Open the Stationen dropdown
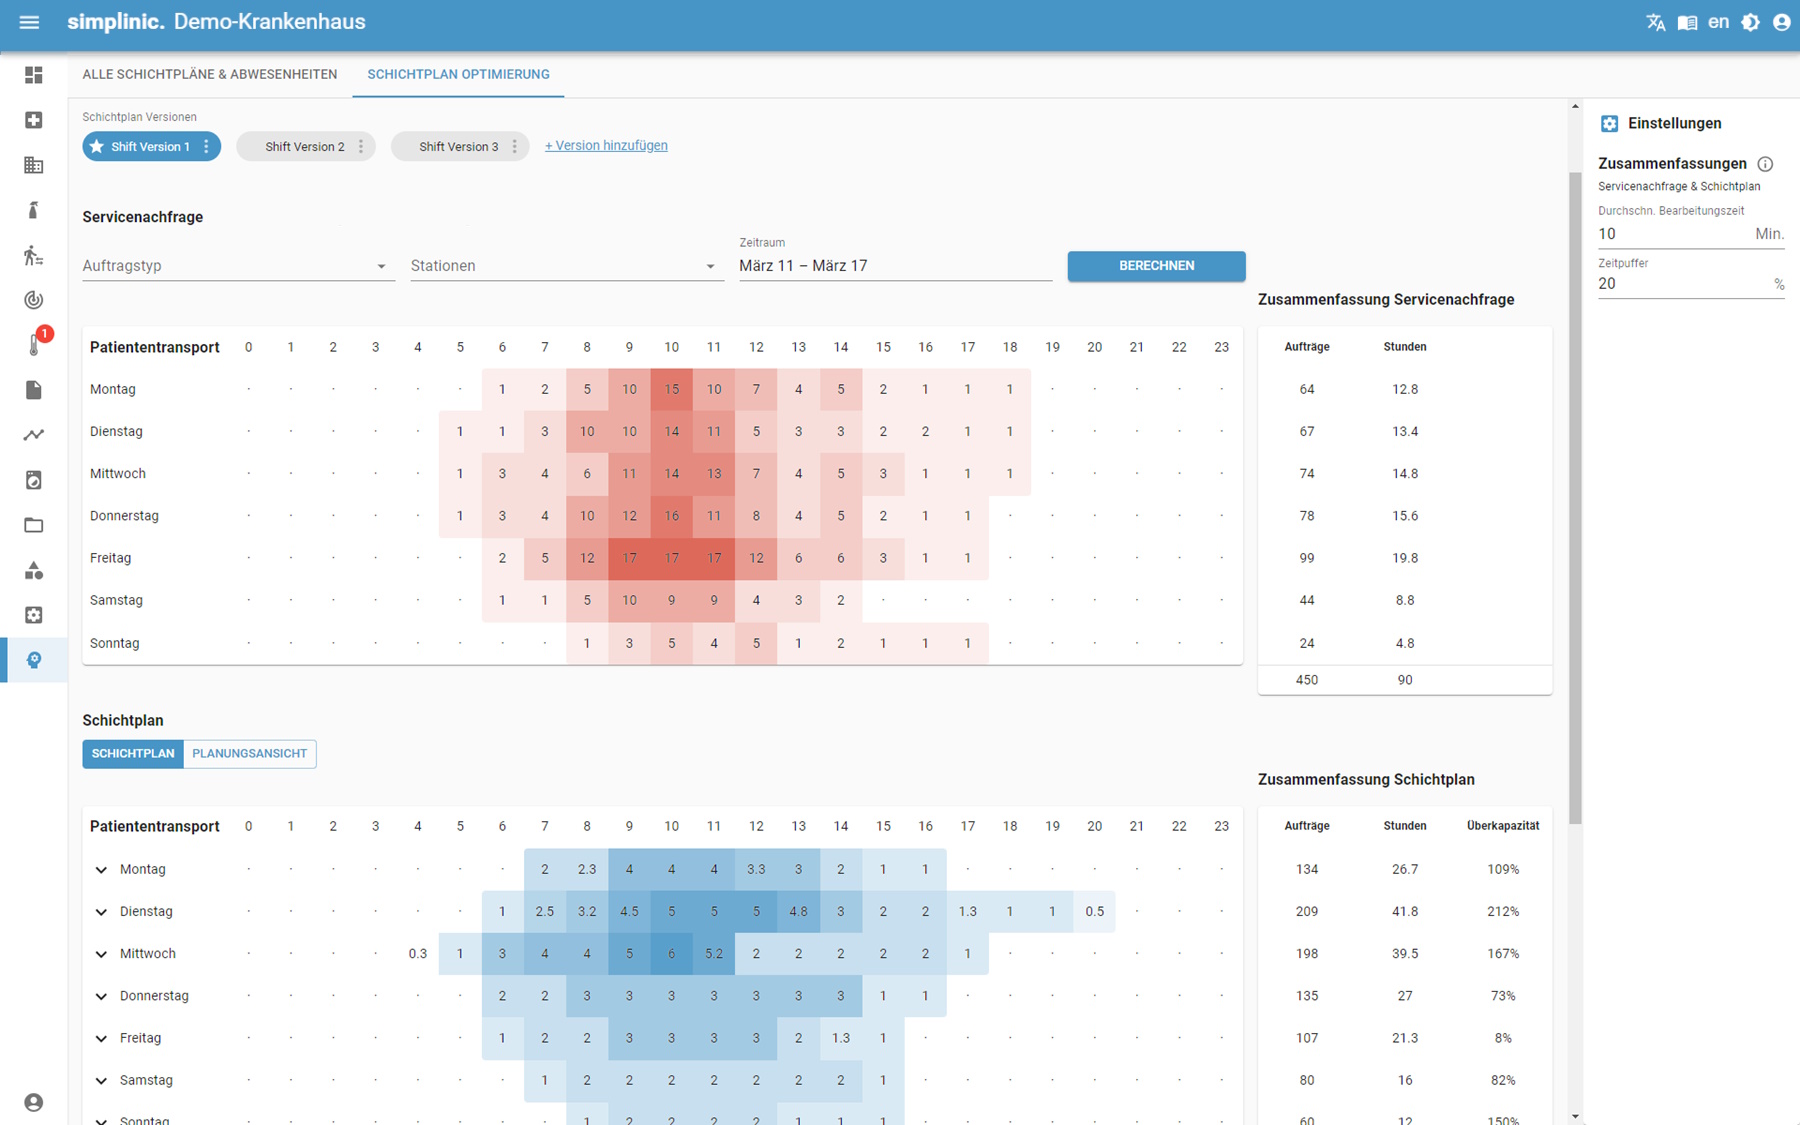1800x1125 pixels. [x=566, y=265]
